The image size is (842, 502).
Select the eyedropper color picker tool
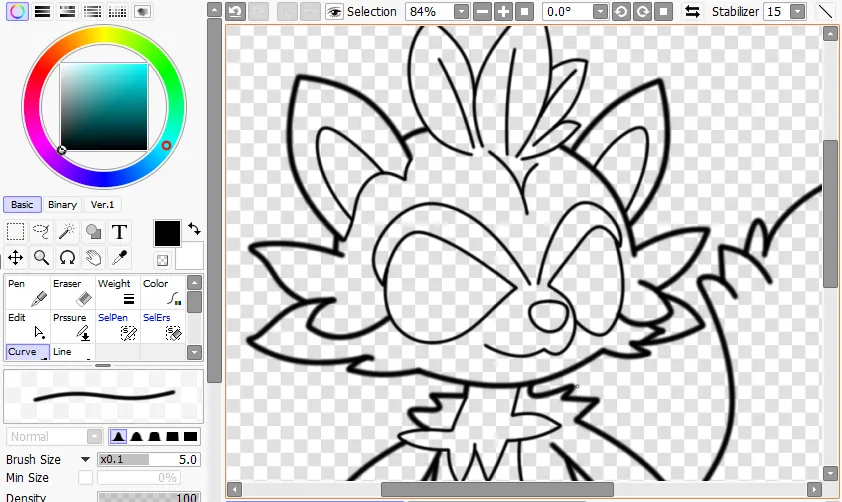[119, 258]
